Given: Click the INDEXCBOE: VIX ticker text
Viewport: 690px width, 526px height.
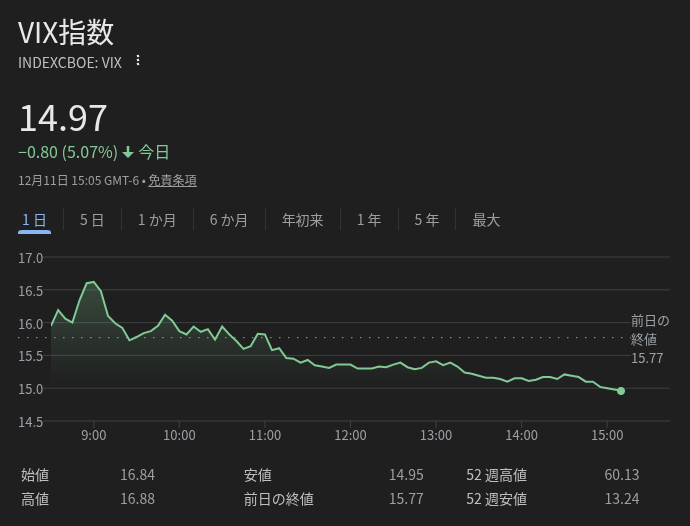Looking at the screenshot, I should click(x=70, y=62).
